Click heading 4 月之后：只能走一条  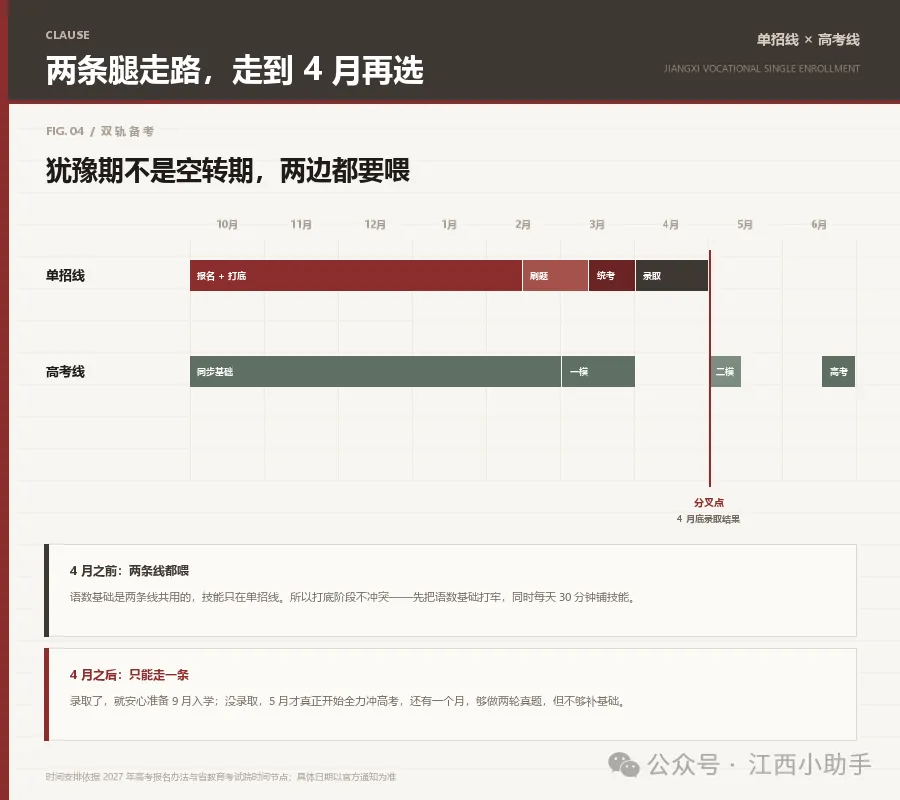click(129, 675)
